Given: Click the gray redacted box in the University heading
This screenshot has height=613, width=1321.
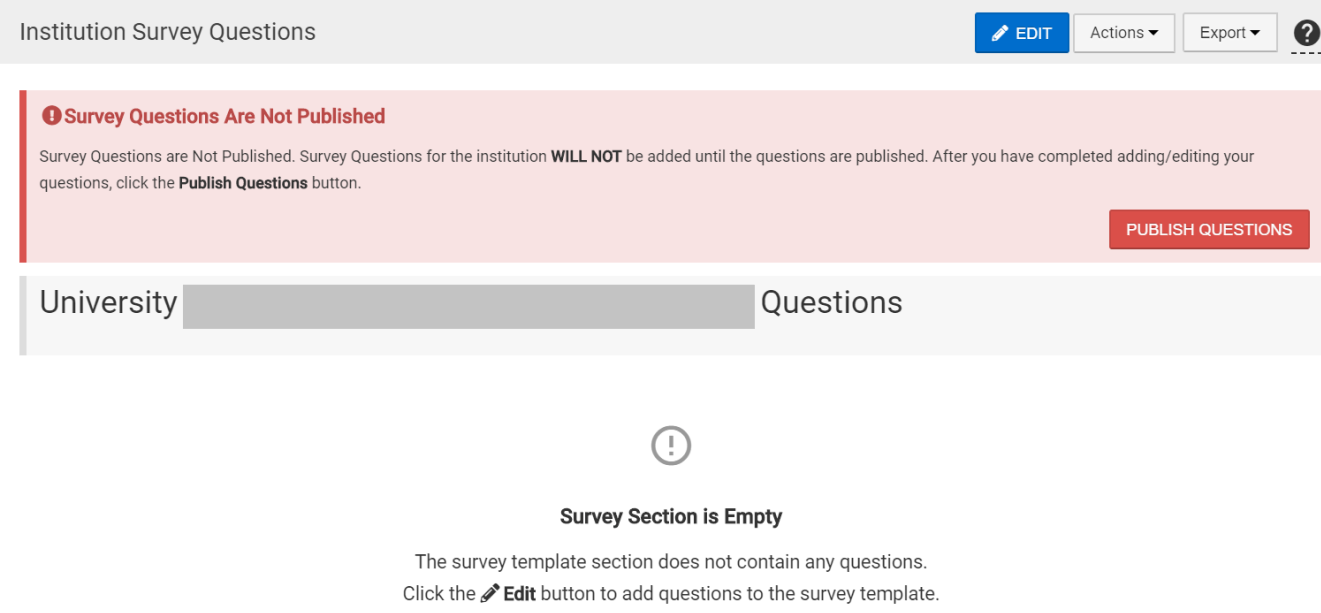Looking at the screenshot, I should coord(469,306).
